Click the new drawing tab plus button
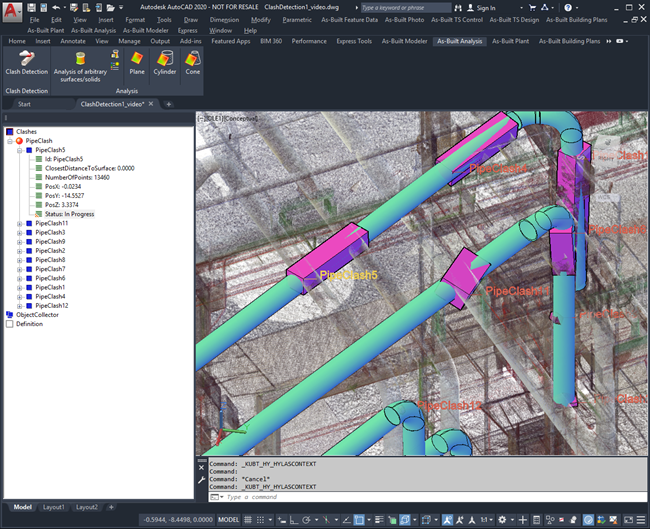 168,104
